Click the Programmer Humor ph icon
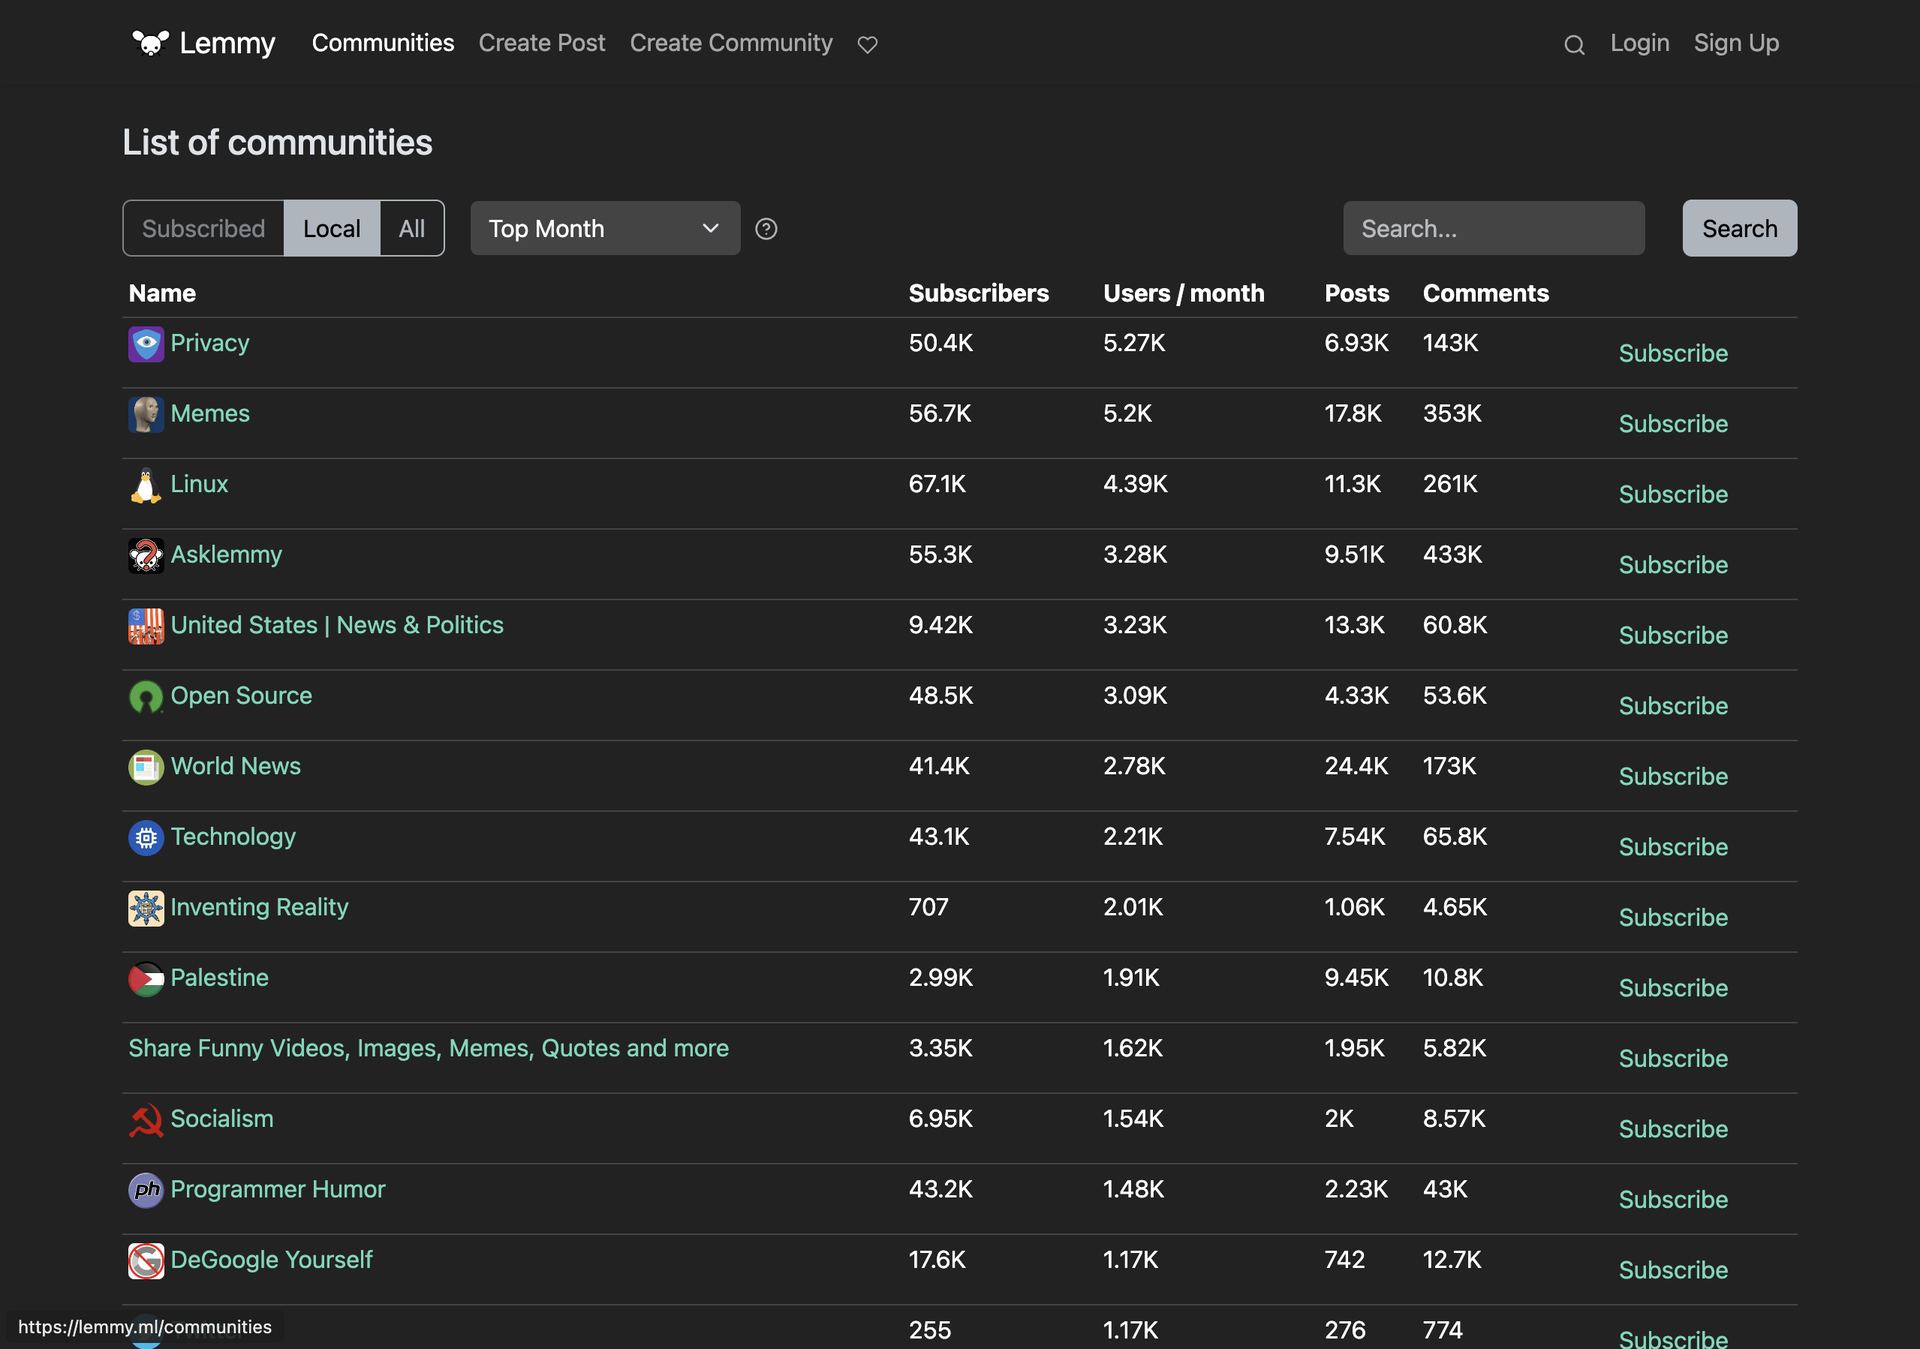 tap(146, 1190)
